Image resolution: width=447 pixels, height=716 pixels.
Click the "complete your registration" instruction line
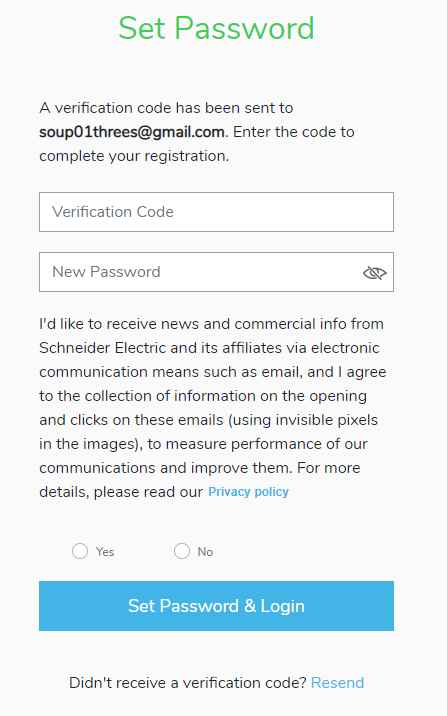pyautogui.click(x=134, y=156)
